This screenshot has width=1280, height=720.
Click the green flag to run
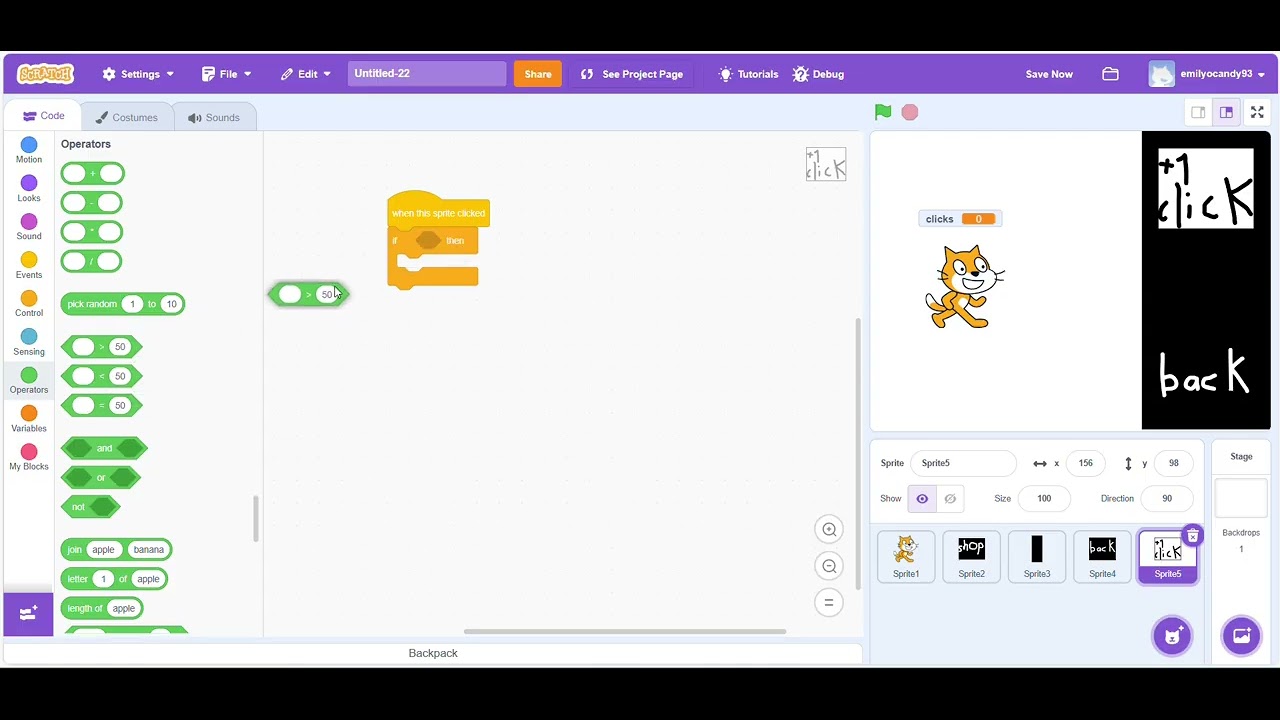click(883, 112)
